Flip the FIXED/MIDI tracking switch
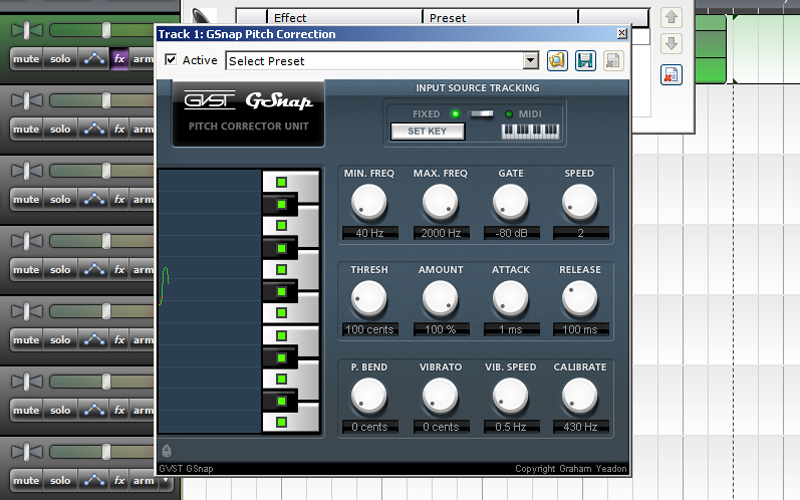Image resolution: width=800 pixels, height=500 pixels. click(481, 113)
